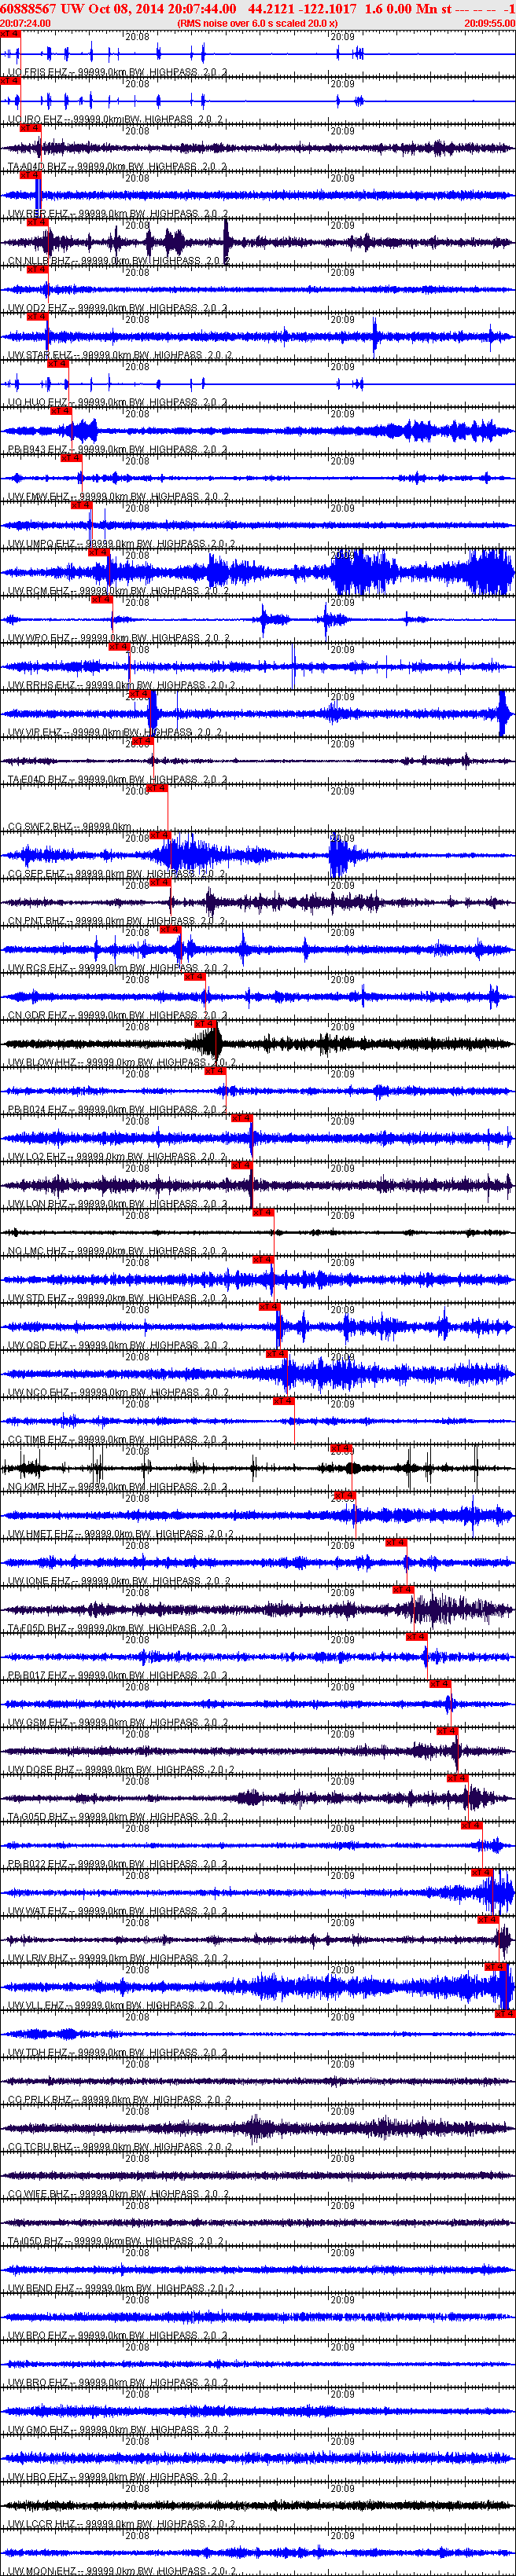This screenshot has width=516, height=2576.
Task: Select the UW VLL EHZ station label
Action: [x=116, y=2005]
